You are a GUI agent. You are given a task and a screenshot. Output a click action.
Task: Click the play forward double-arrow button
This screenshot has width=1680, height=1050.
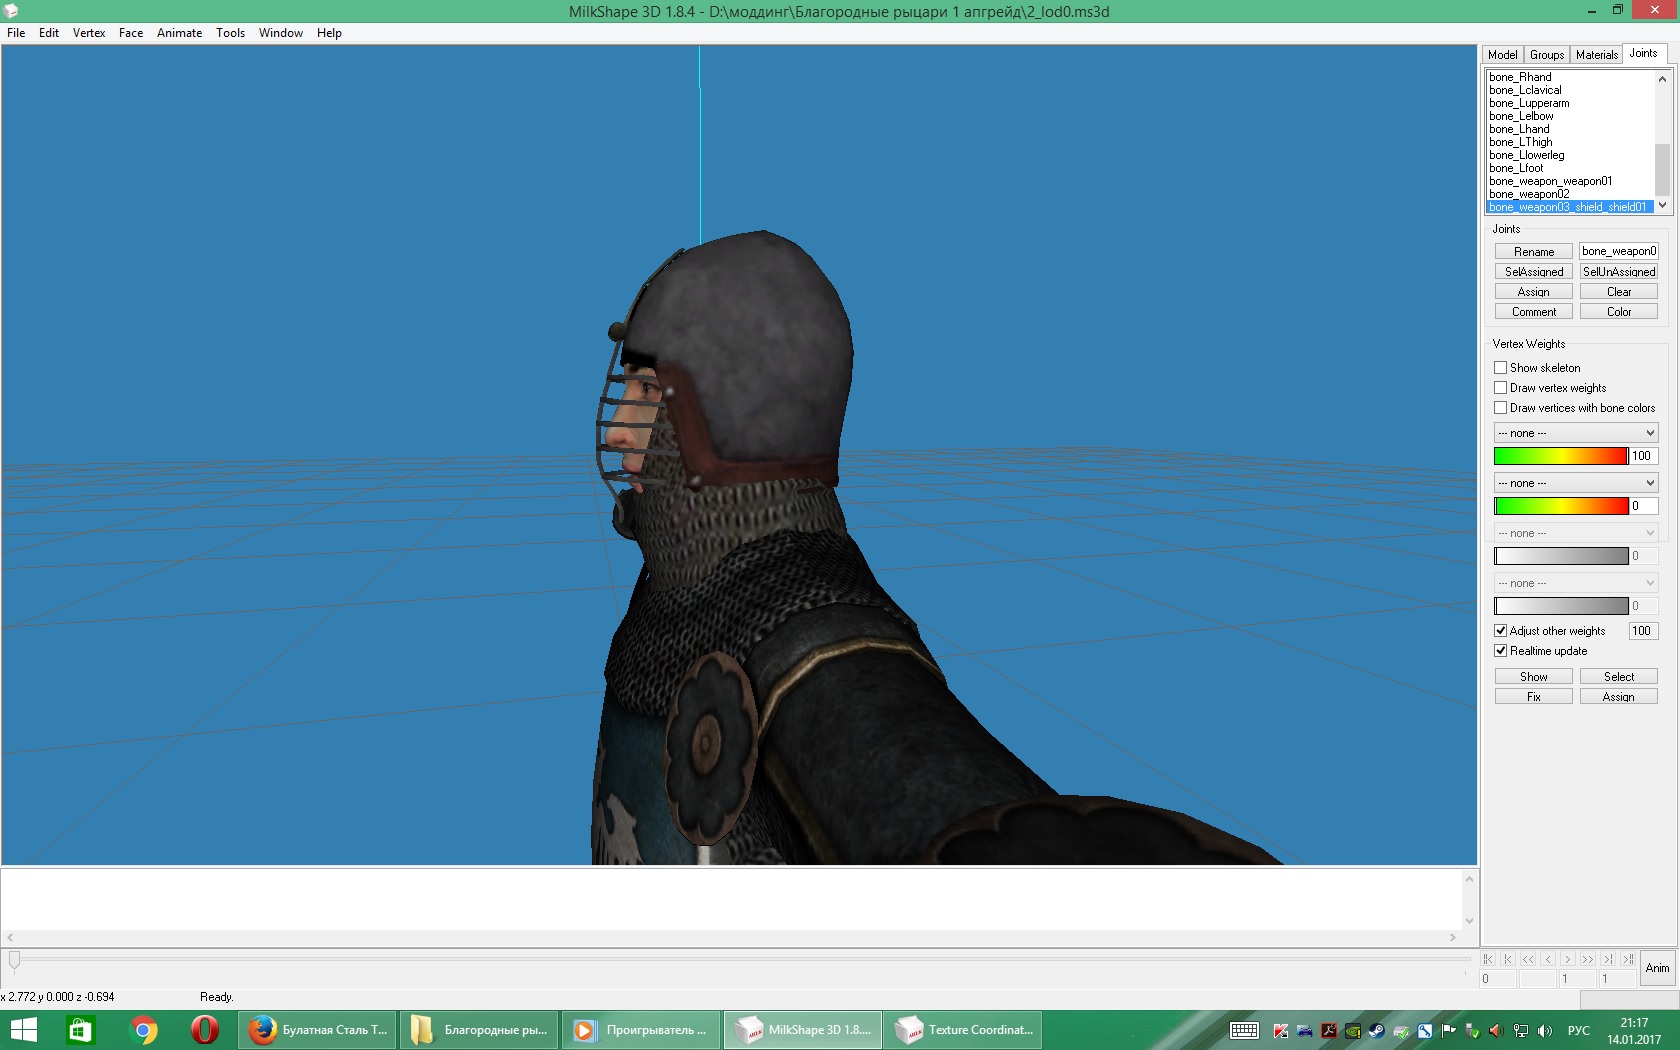pos(1588,959)
